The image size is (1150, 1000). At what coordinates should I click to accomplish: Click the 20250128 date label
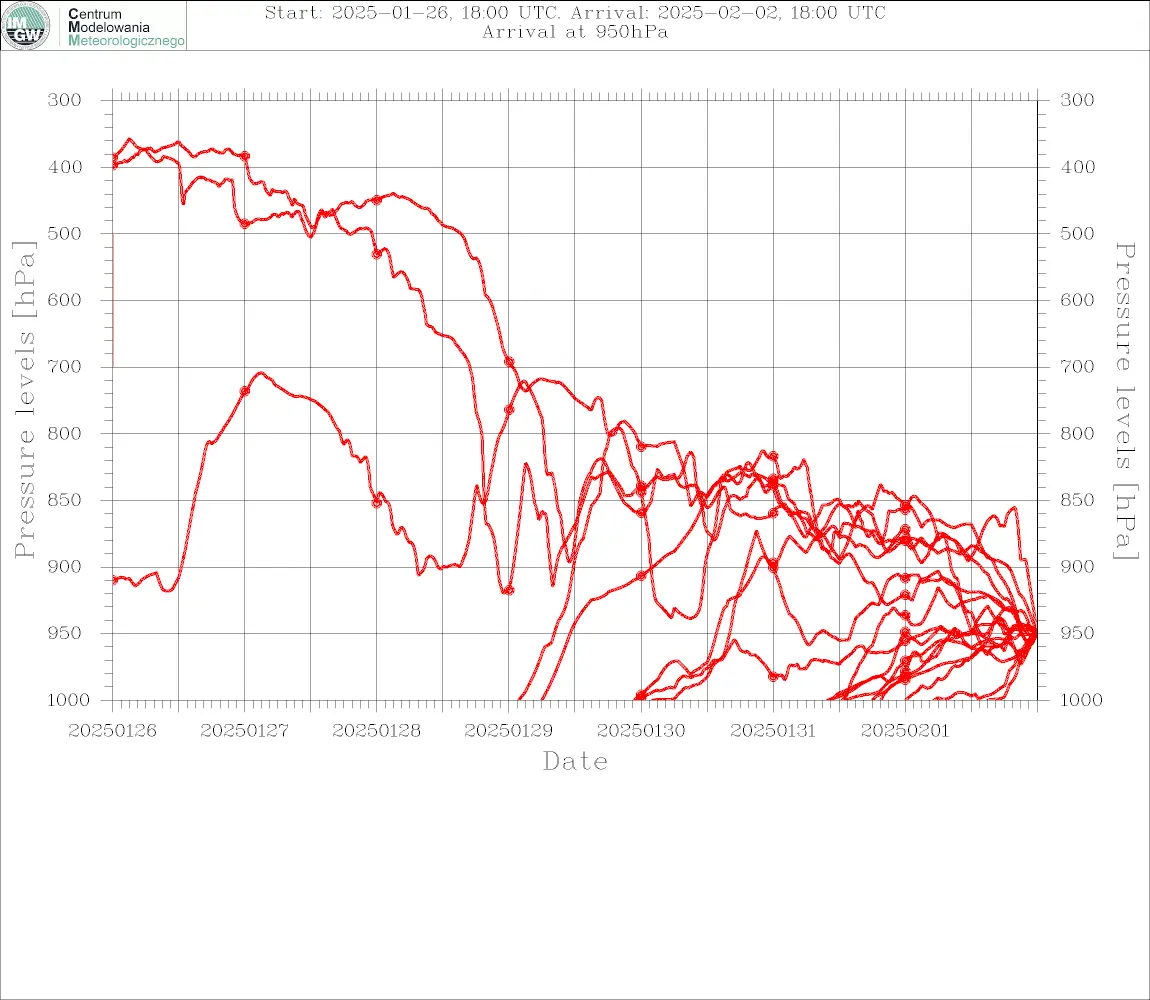(x=376, y=731)
